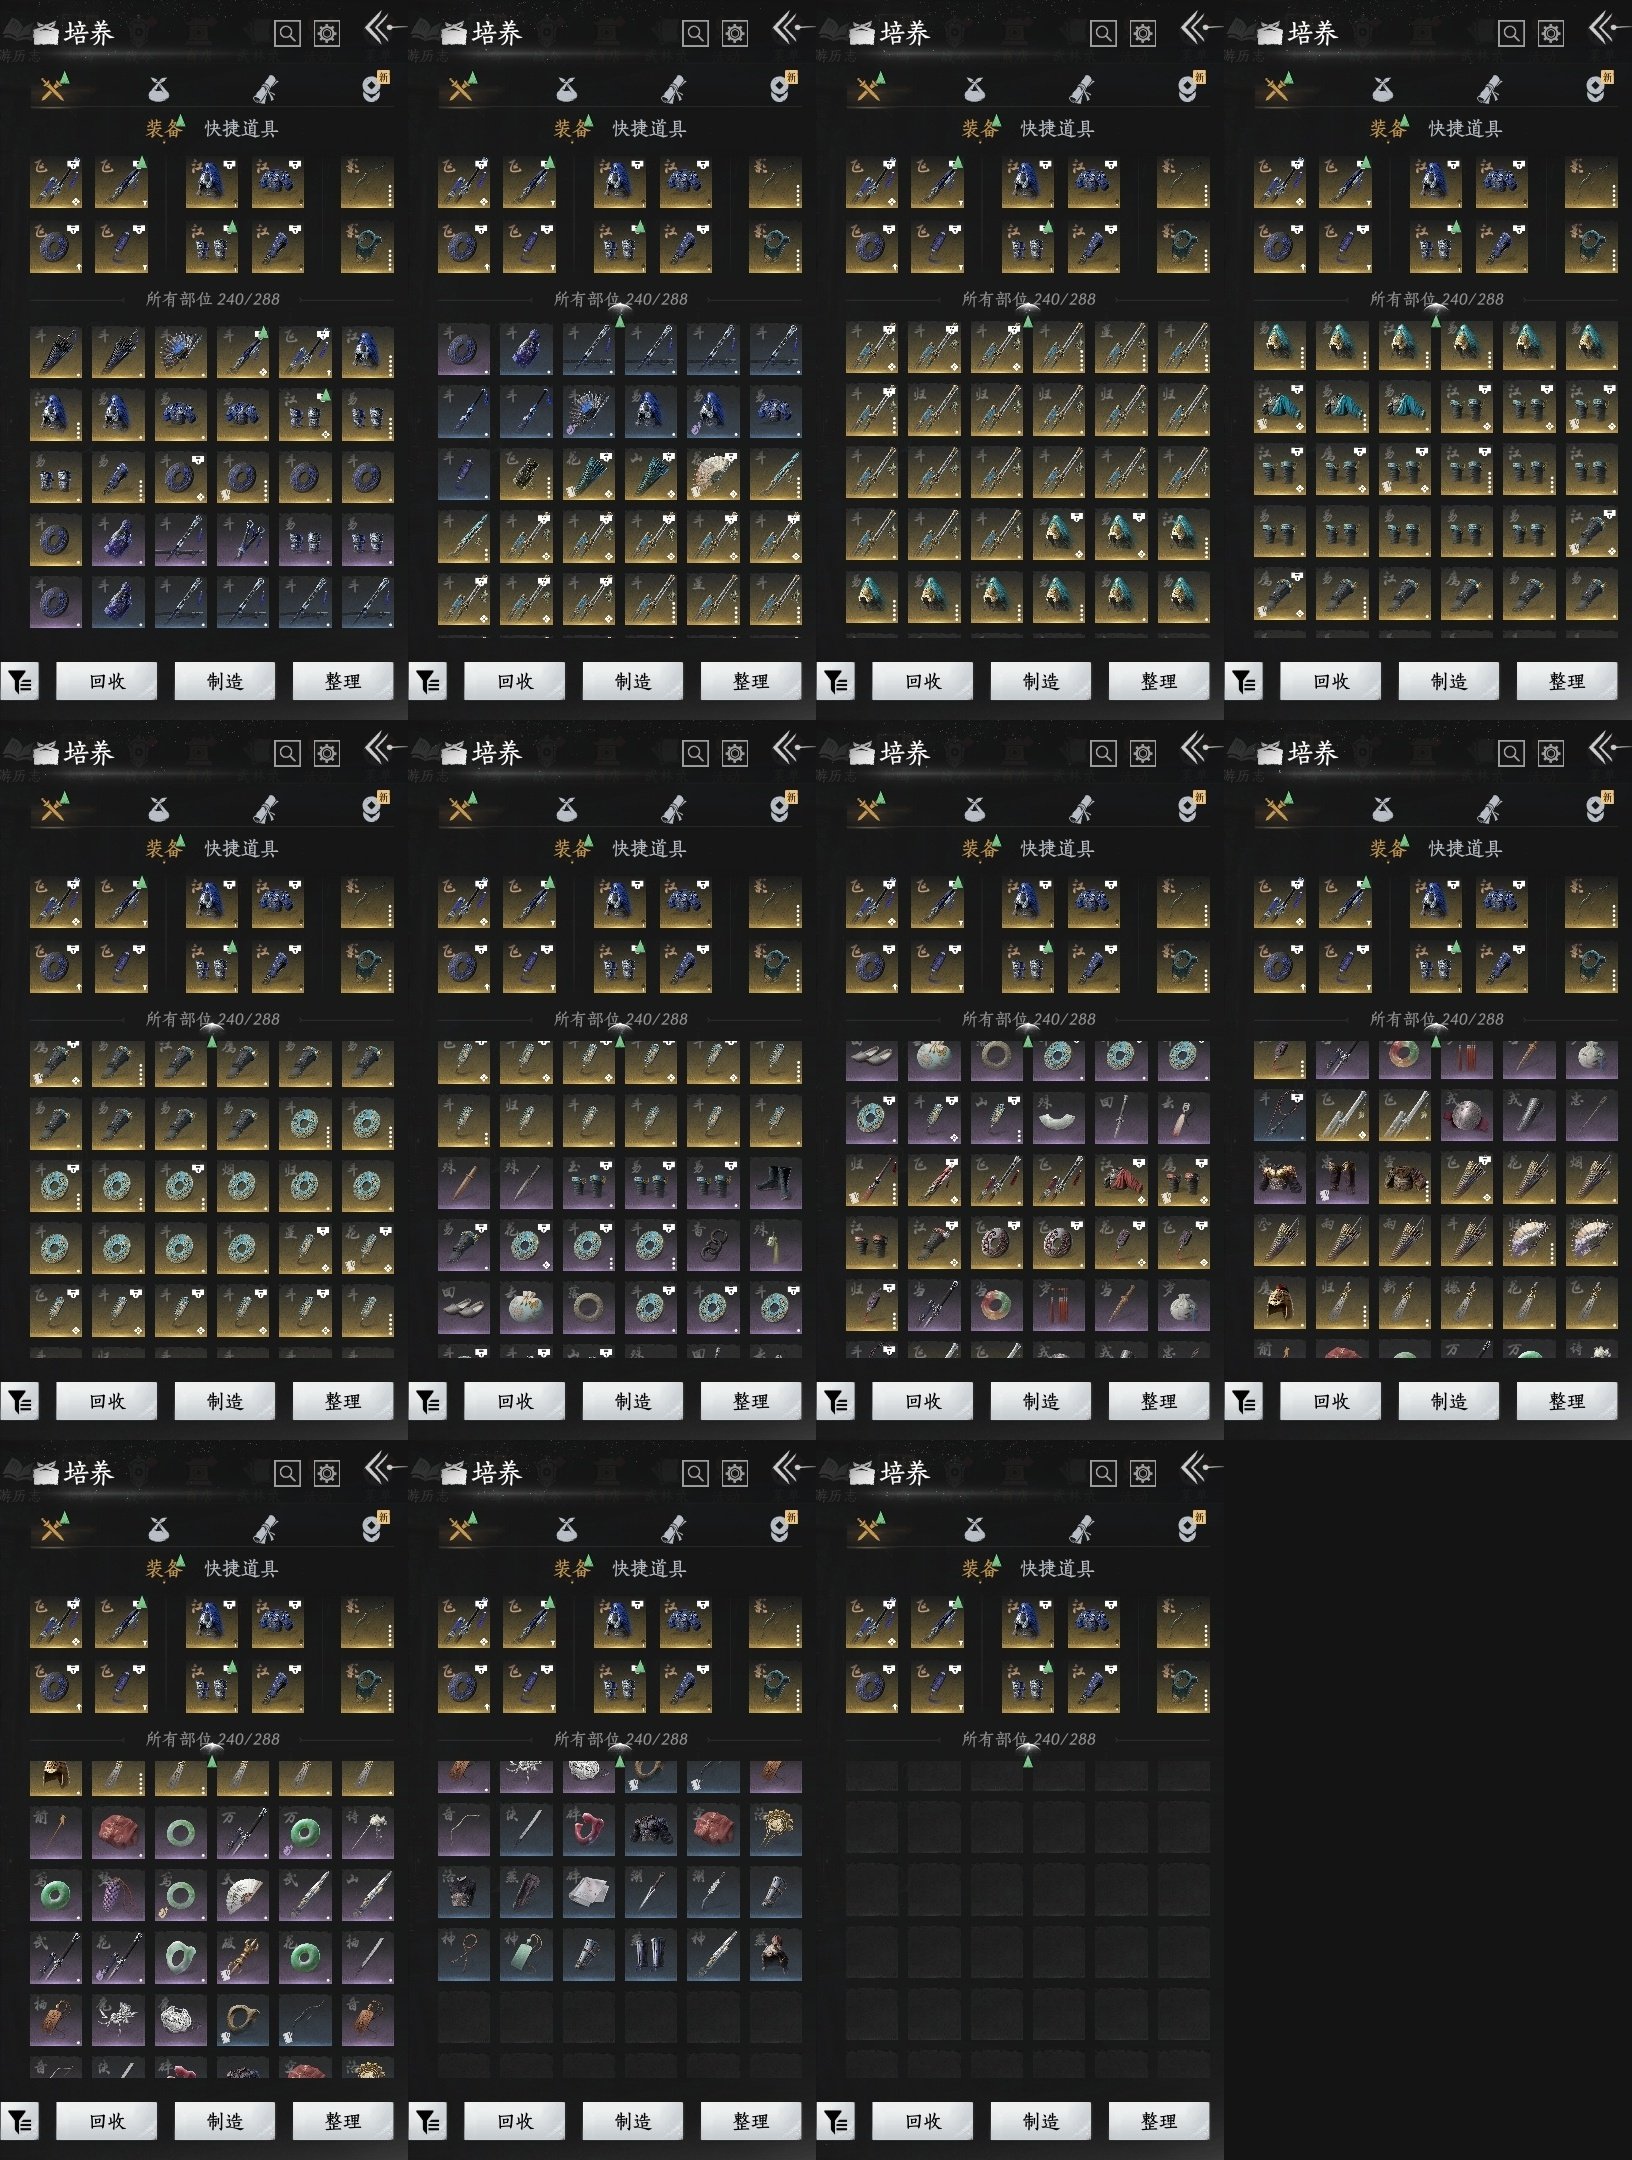Expand 所有部位 240/288 filter above empty grid

1027,1739
